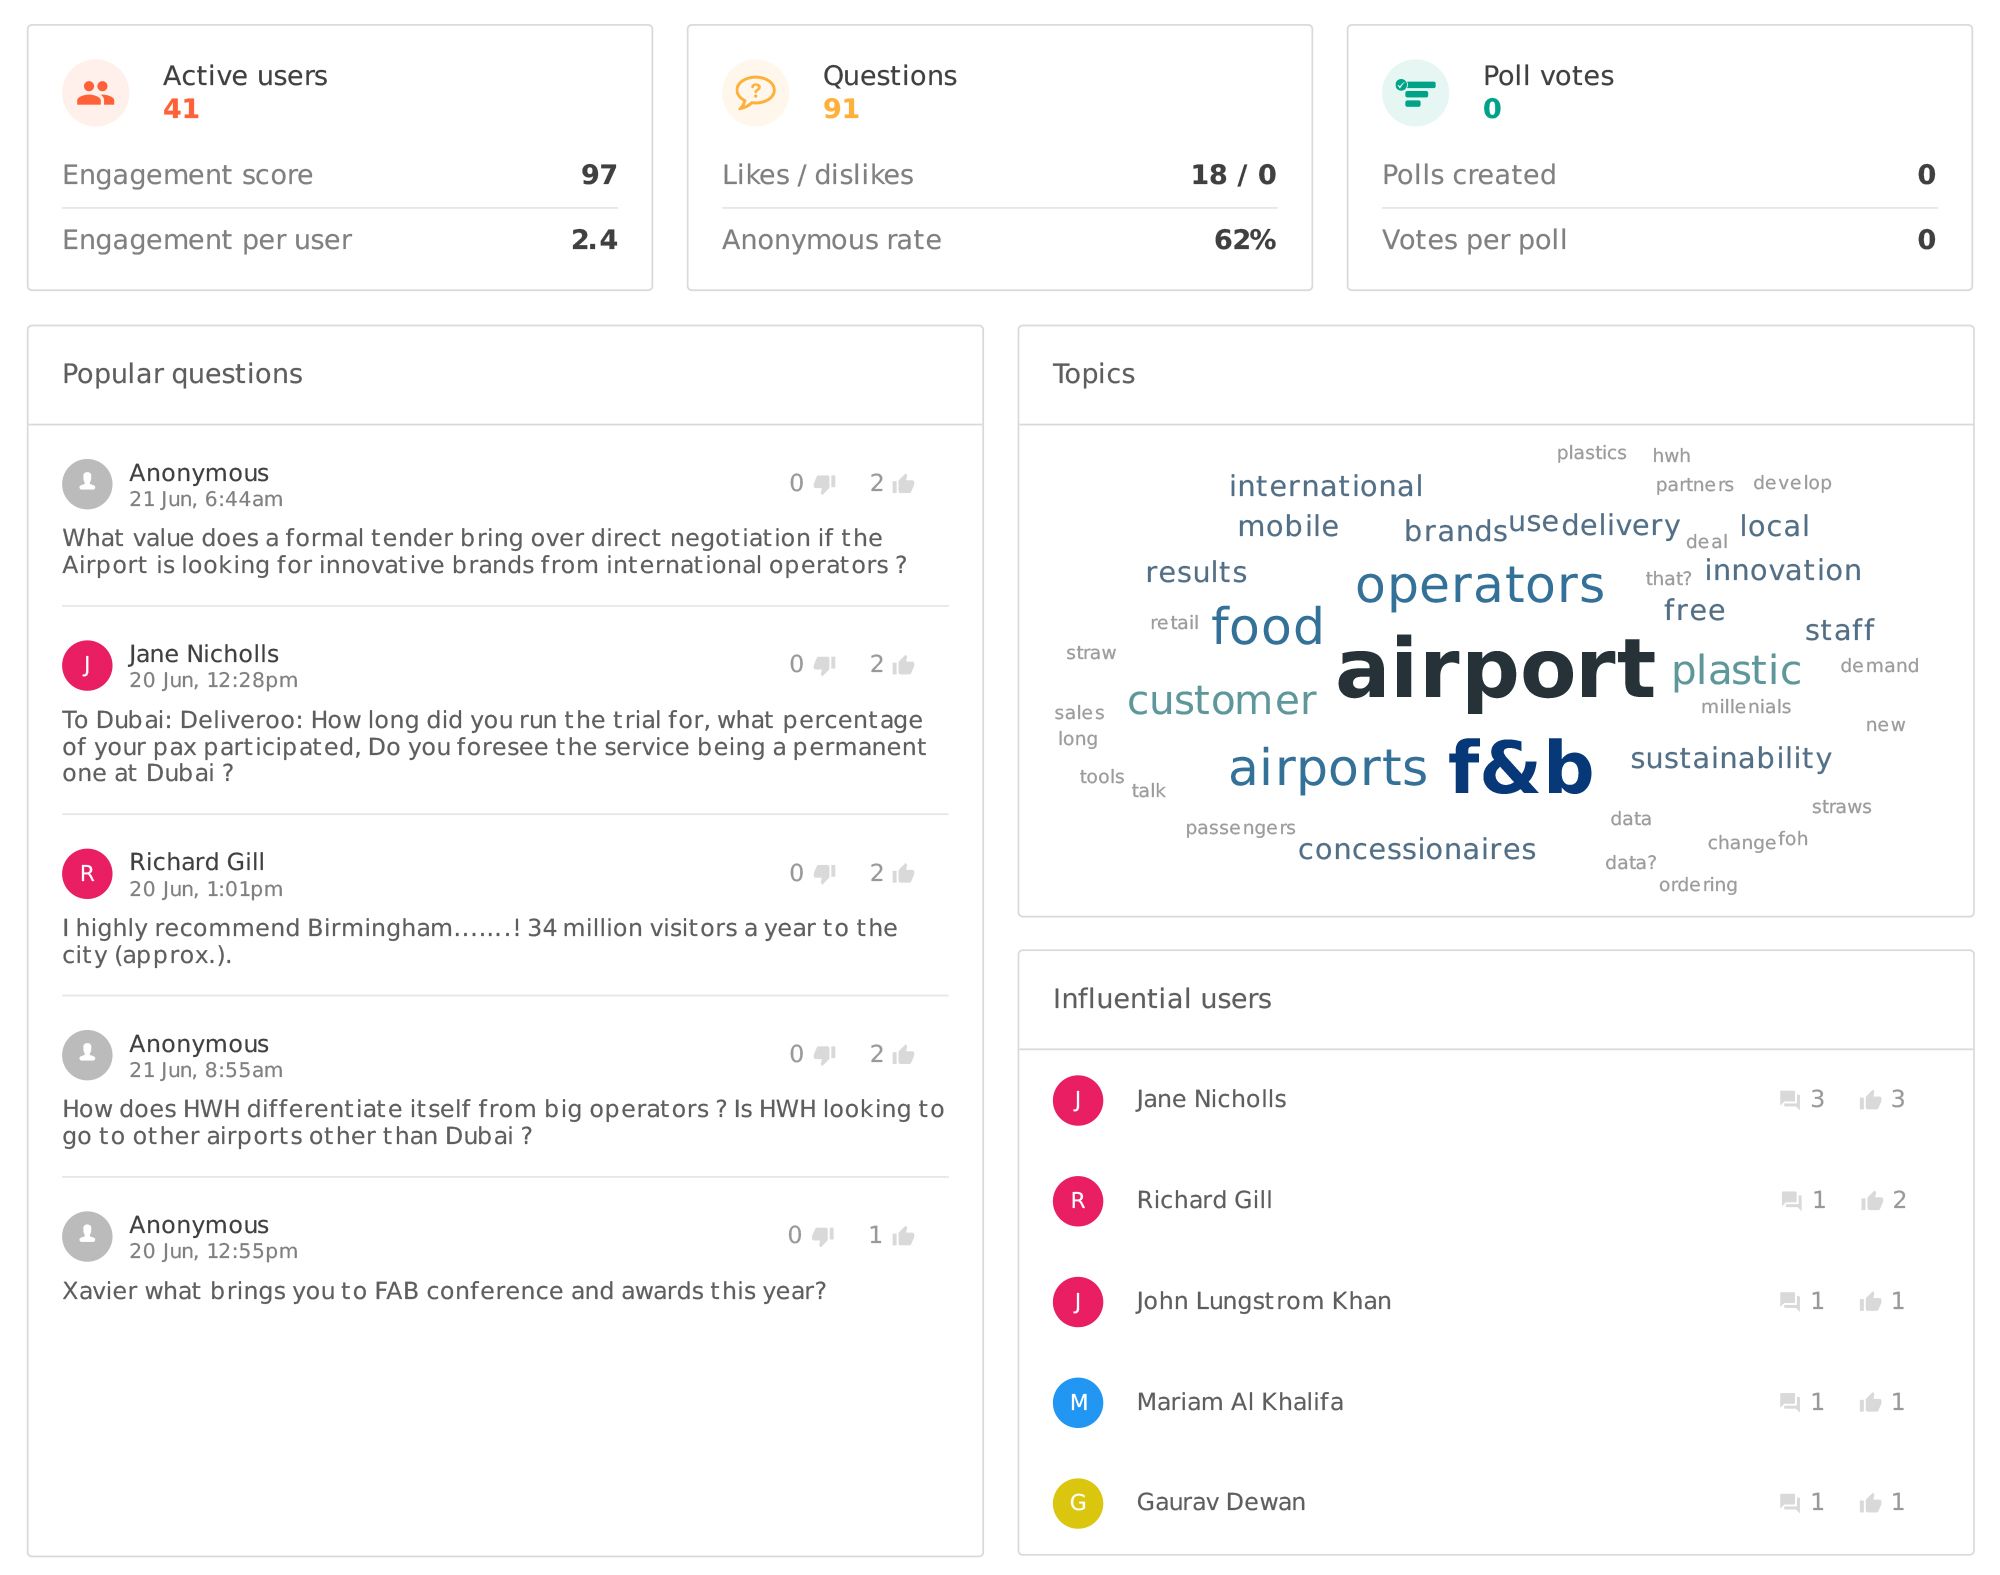This screenshot has height=1575, width=2000.
Task: Open Richard Gill in Influential users list
Action: coord(1204,1200)
